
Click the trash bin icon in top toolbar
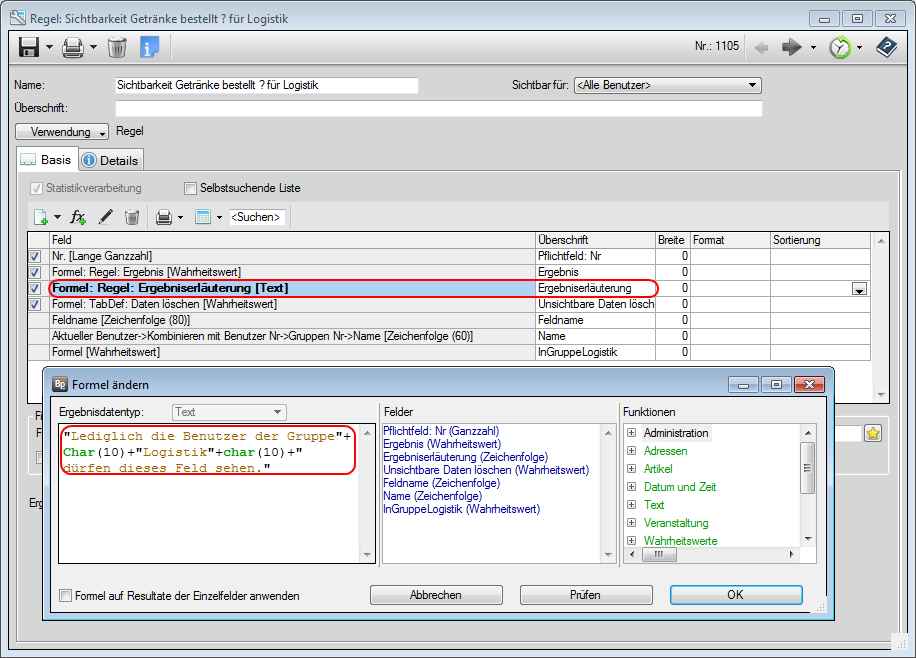(x=117, y=47)
